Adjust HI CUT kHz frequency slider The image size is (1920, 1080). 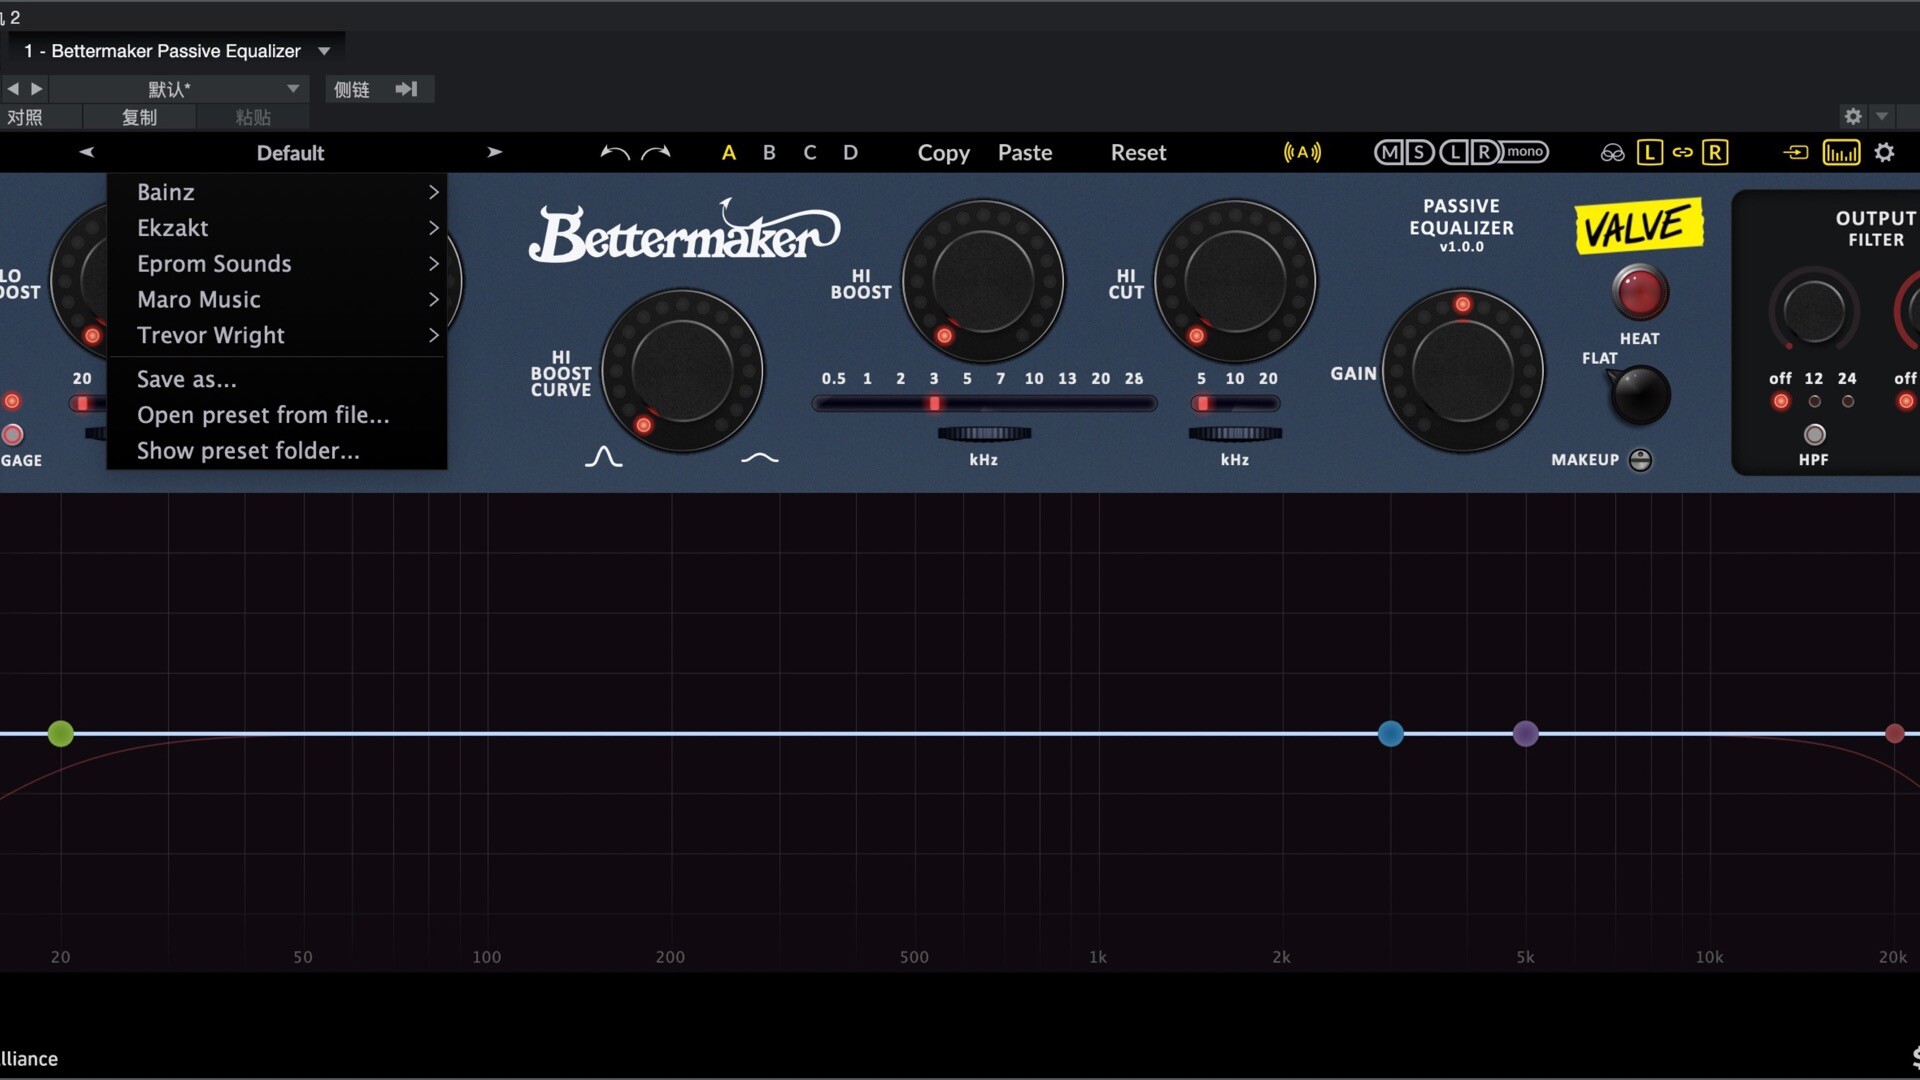[1236, 404]
